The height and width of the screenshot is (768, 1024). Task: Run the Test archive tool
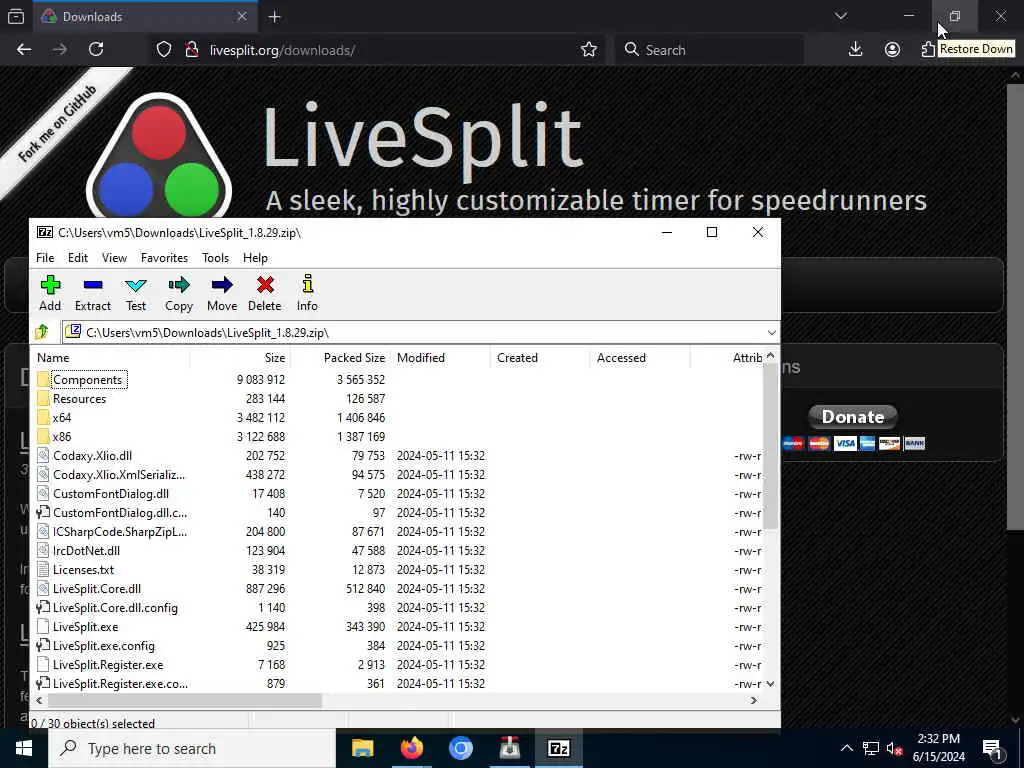136,293
